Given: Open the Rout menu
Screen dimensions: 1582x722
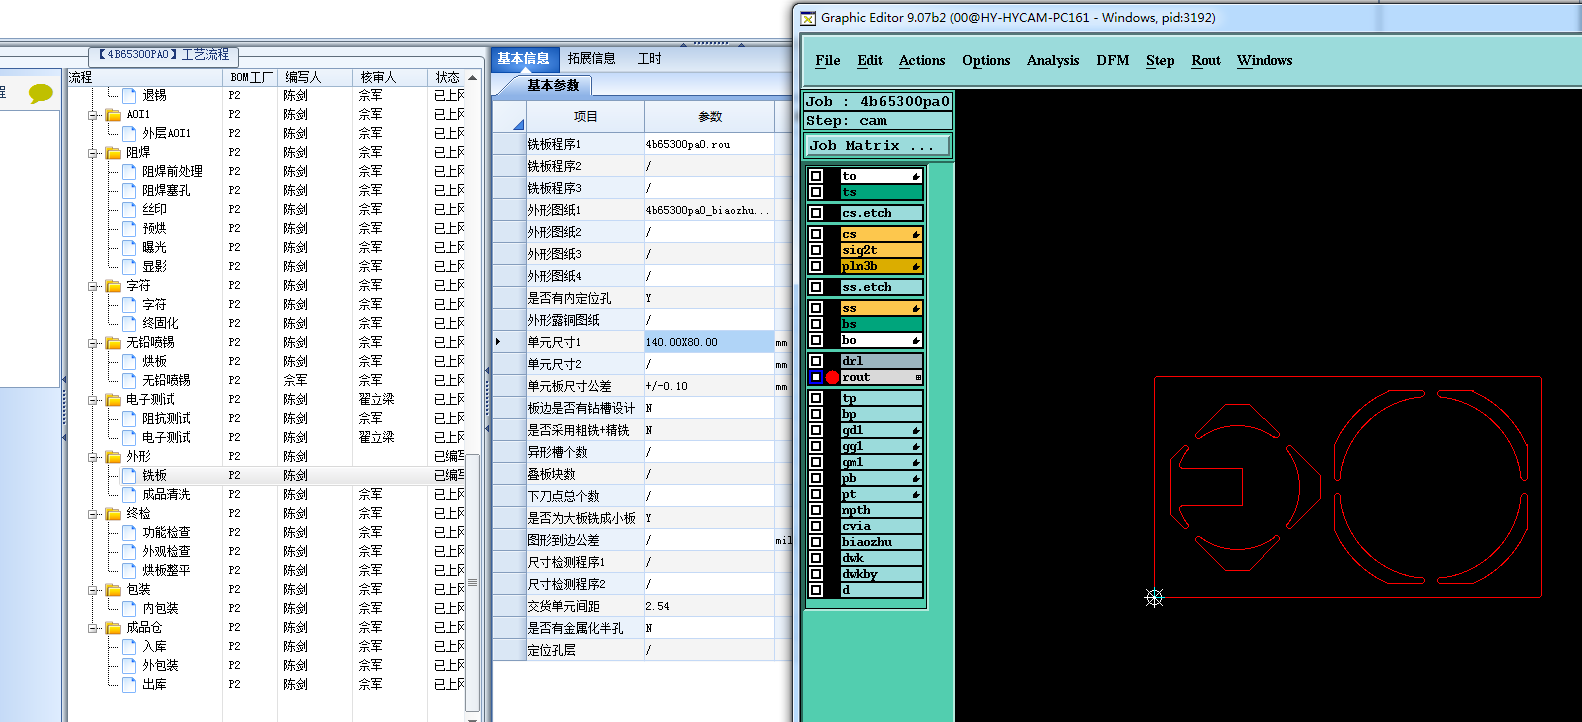Looking at the screenshot, I should (1206, 61).
